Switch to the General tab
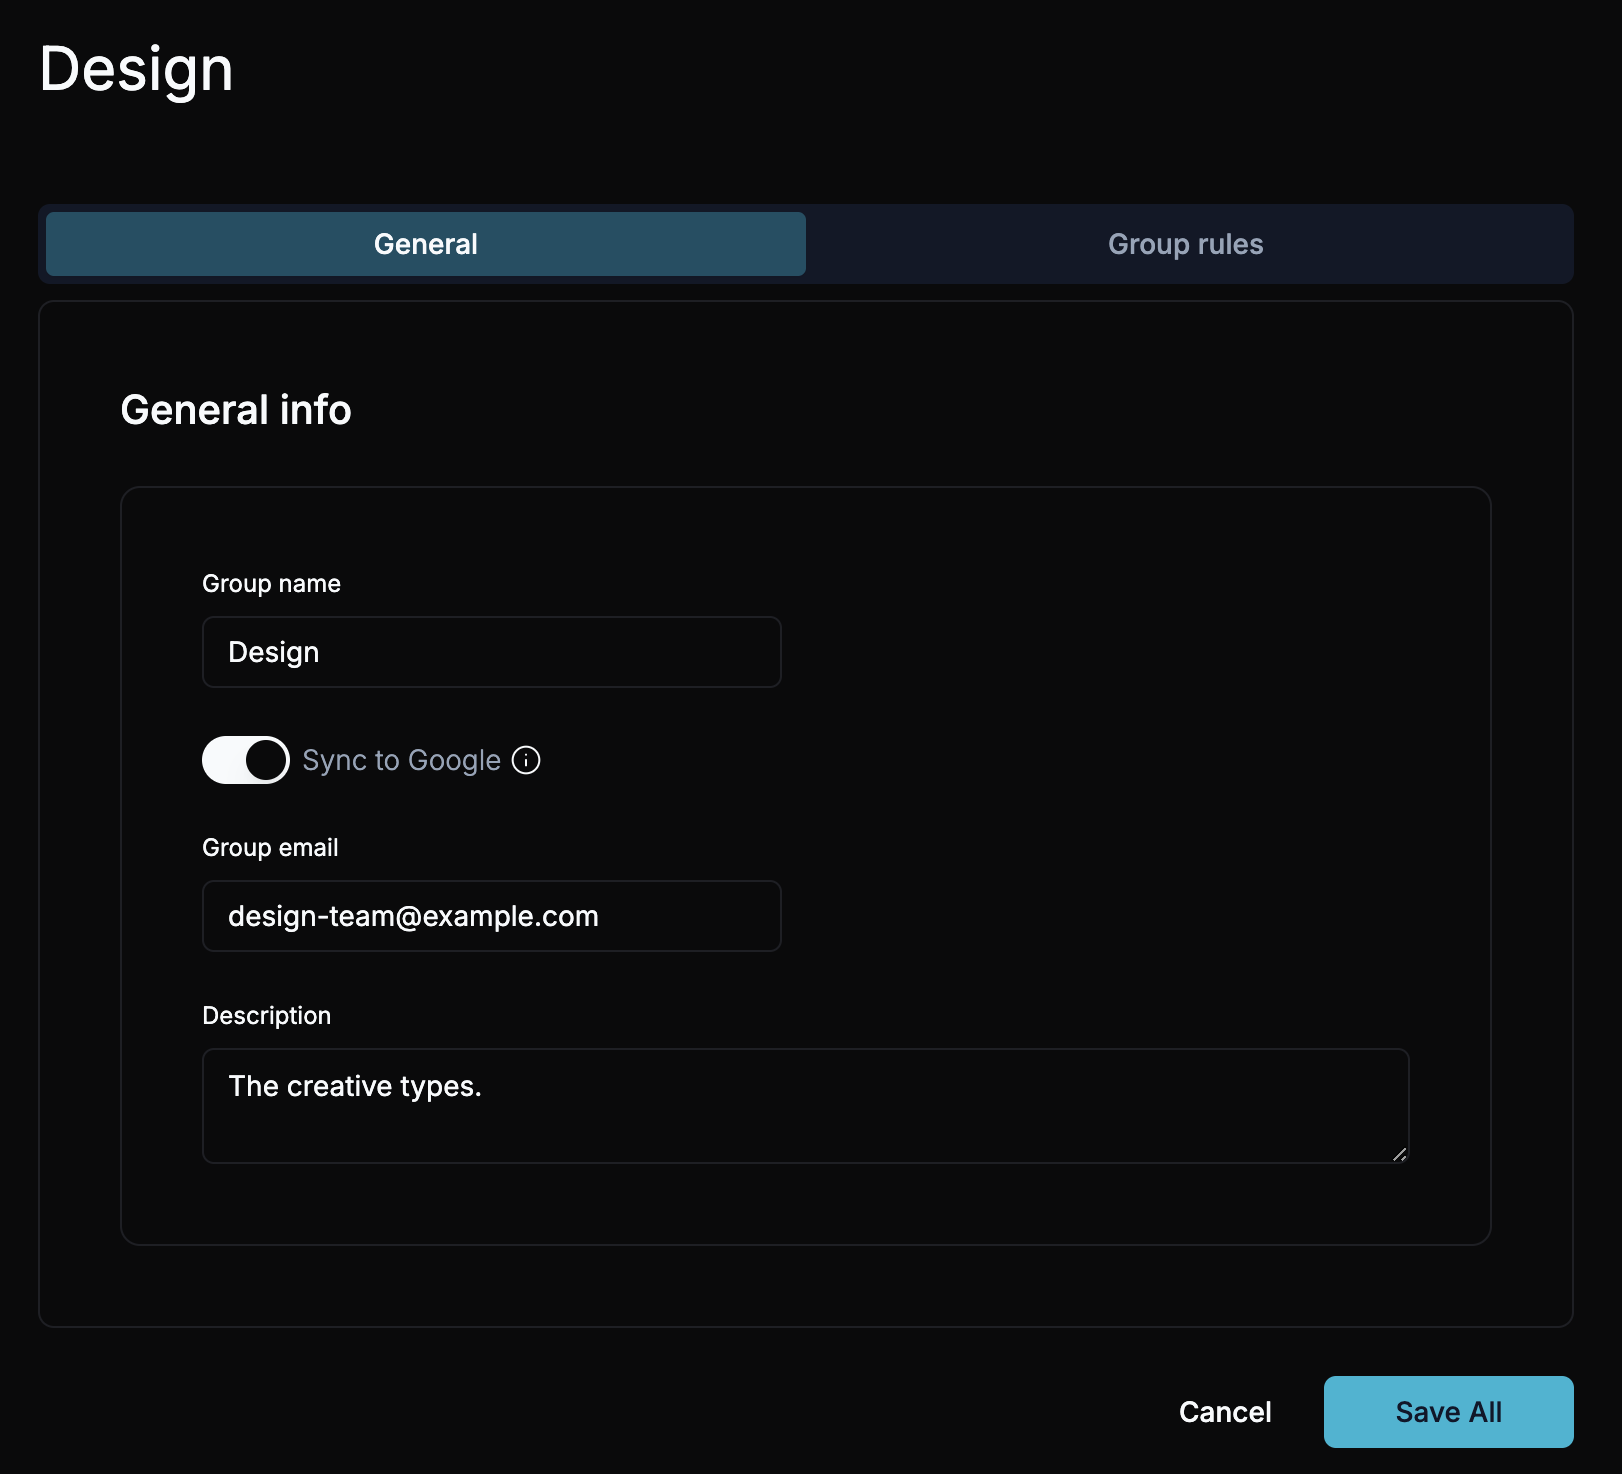This screenshot has width=1622, height=1474. [426, 244]
